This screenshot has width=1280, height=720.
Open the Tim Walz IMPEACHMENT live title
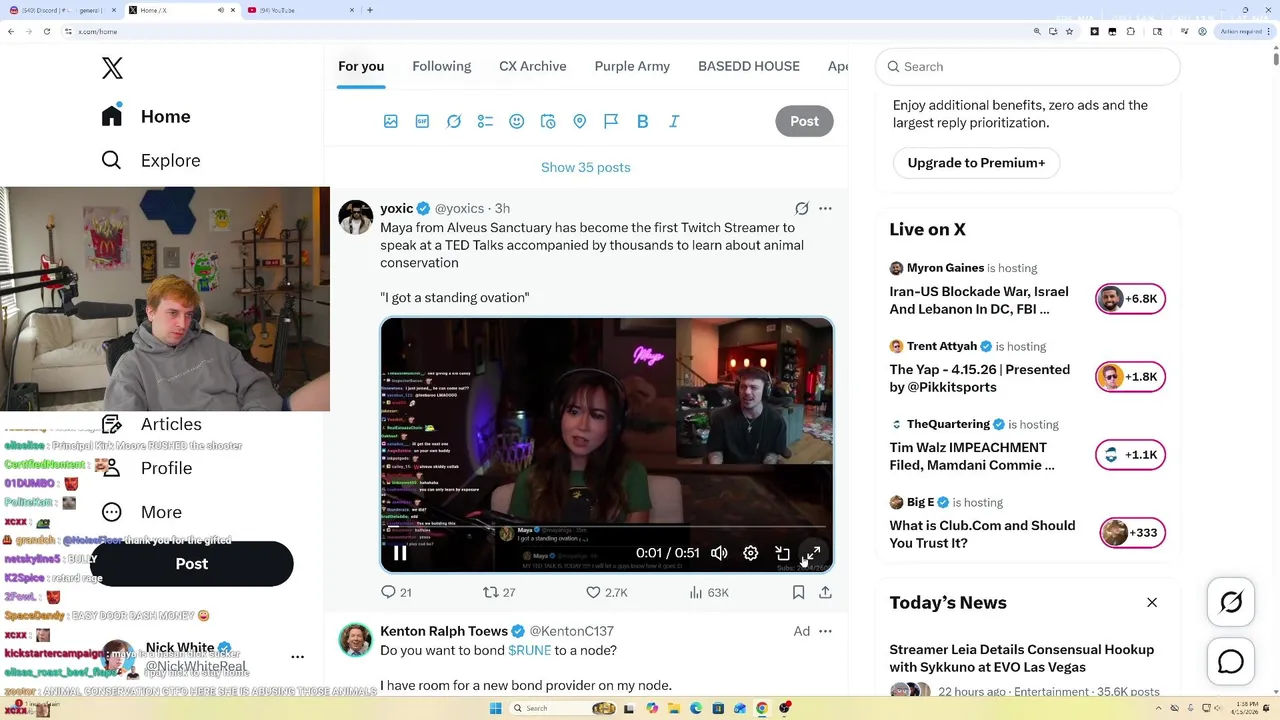point(971,456)
